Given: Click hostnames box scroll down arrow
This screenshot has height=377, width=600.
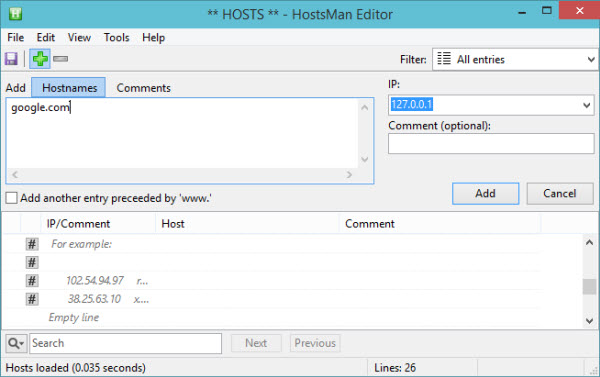Looking at the screenshot, I should pyautogui.click(x=365, y=159).
